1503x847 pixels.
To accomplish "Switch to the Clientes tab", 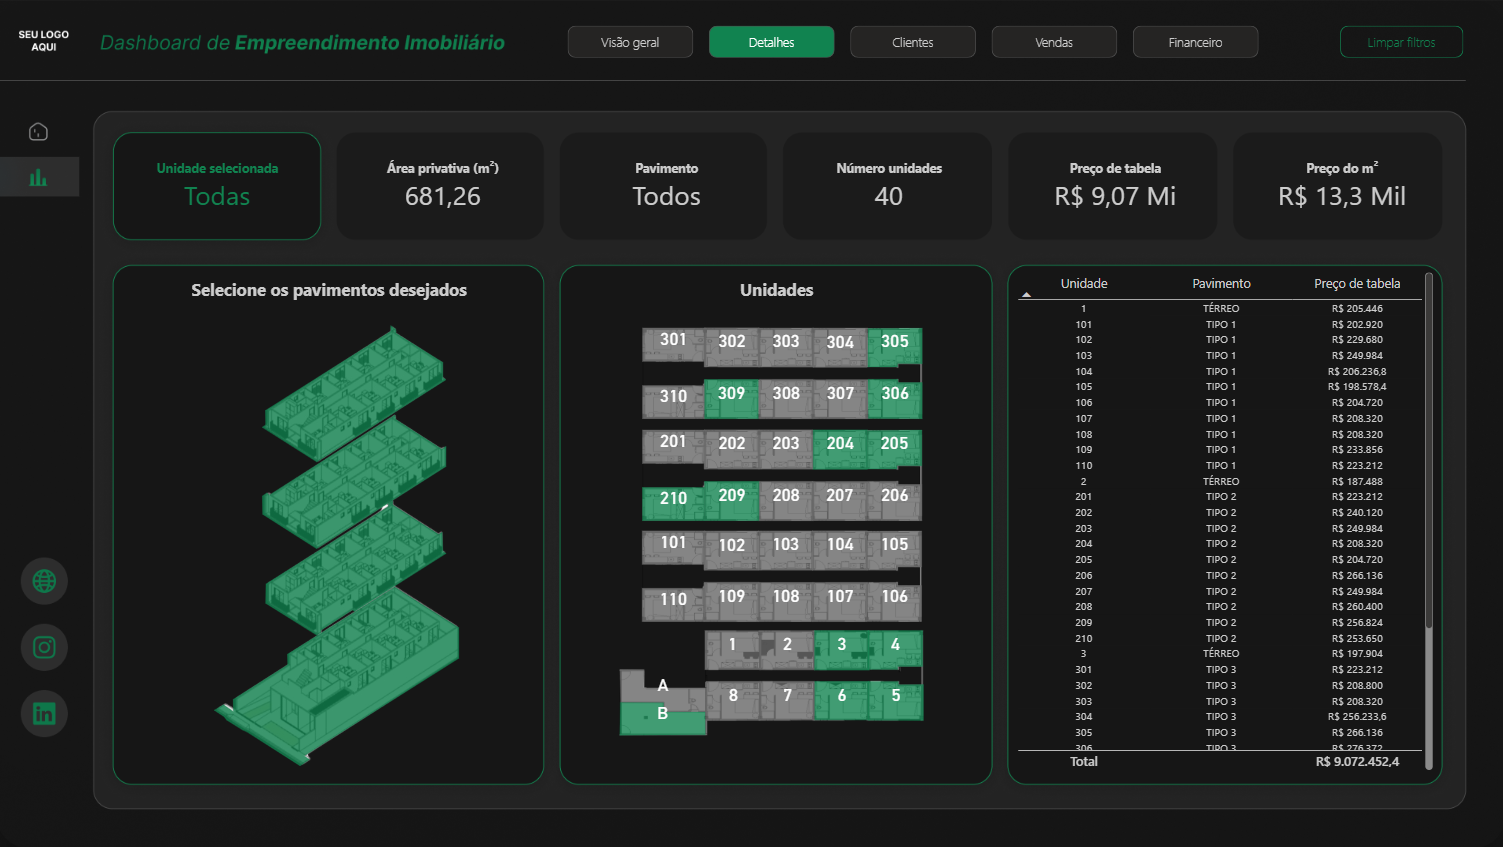I will [912, 42].
